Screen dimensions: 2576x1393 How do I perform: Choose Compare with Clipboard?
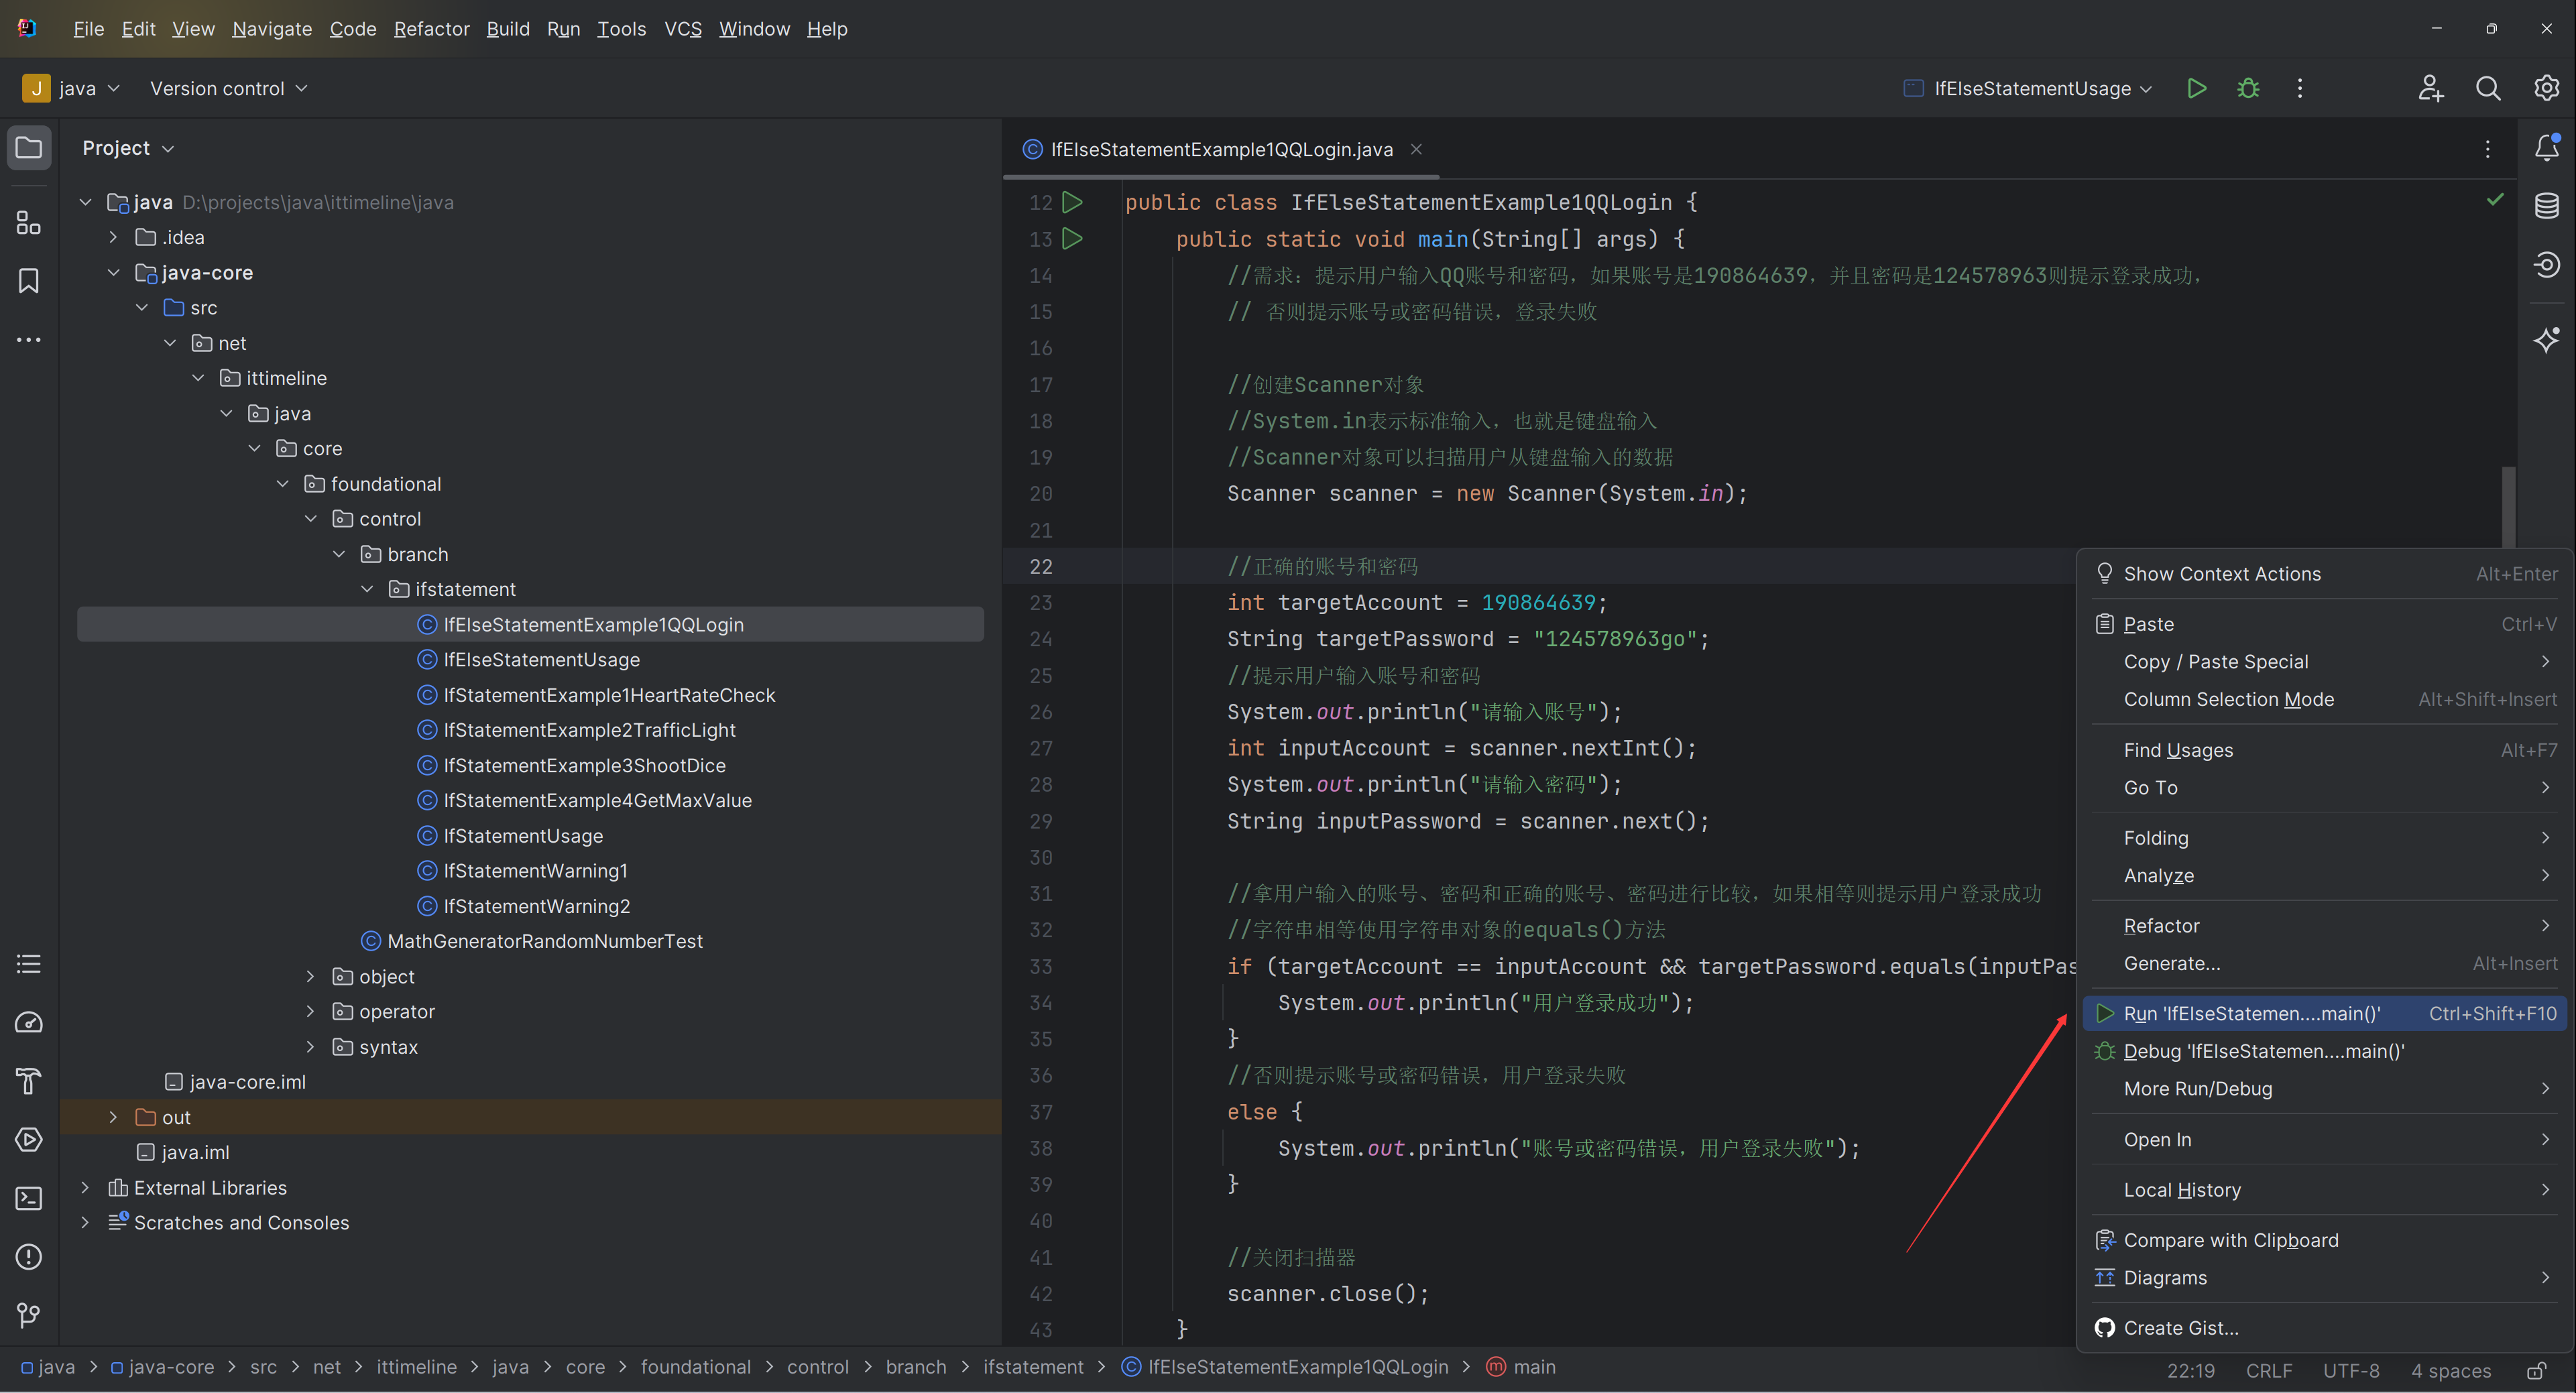point(2324,1240)
